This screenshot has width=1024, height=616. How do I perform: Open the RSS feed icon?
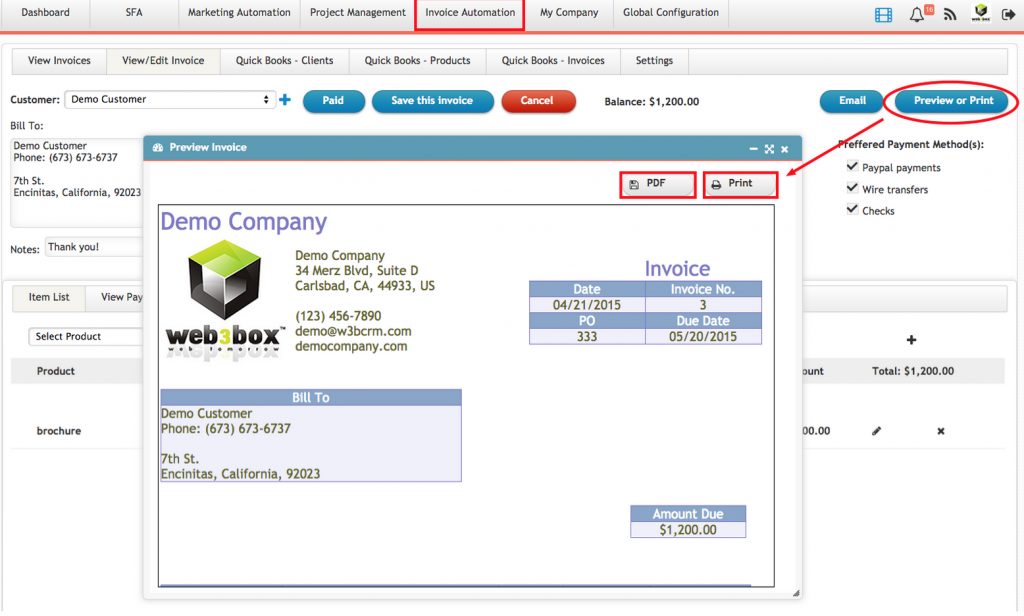950,14
